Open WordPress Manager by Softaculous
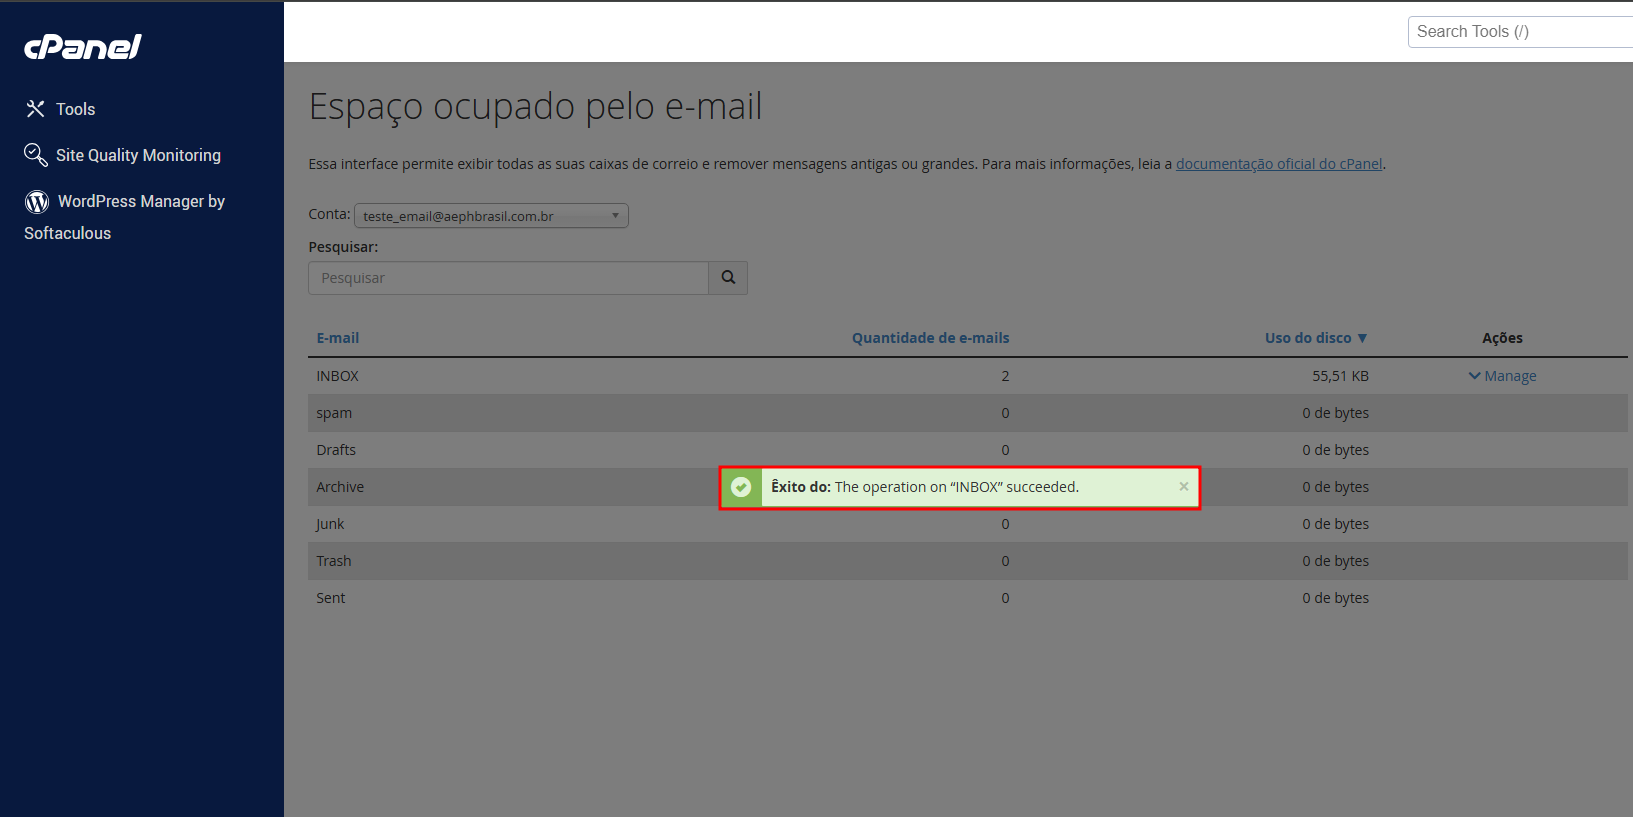 coord(124,217)
